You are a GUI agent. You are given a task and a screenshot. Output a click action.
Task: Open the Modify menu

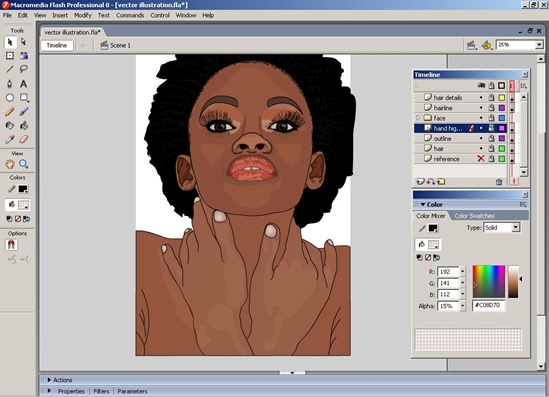83,15
